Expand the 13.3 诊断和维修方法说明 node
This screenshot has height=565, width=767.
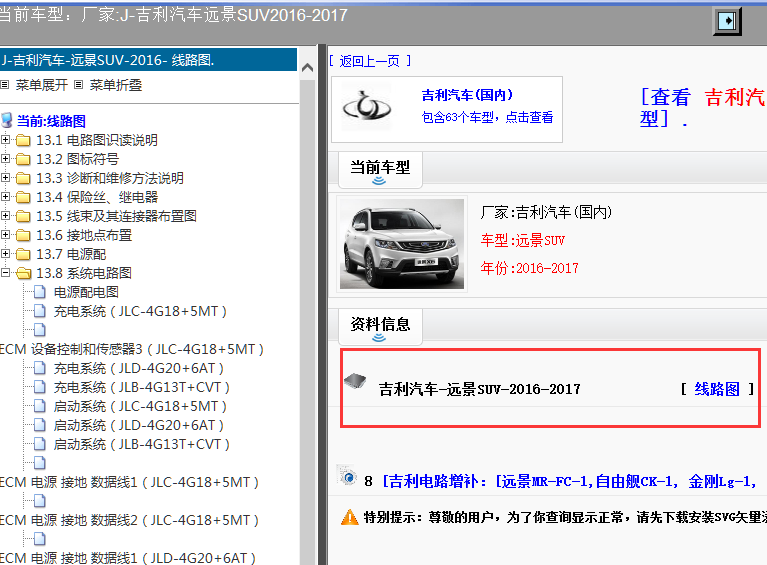[5, 178]
